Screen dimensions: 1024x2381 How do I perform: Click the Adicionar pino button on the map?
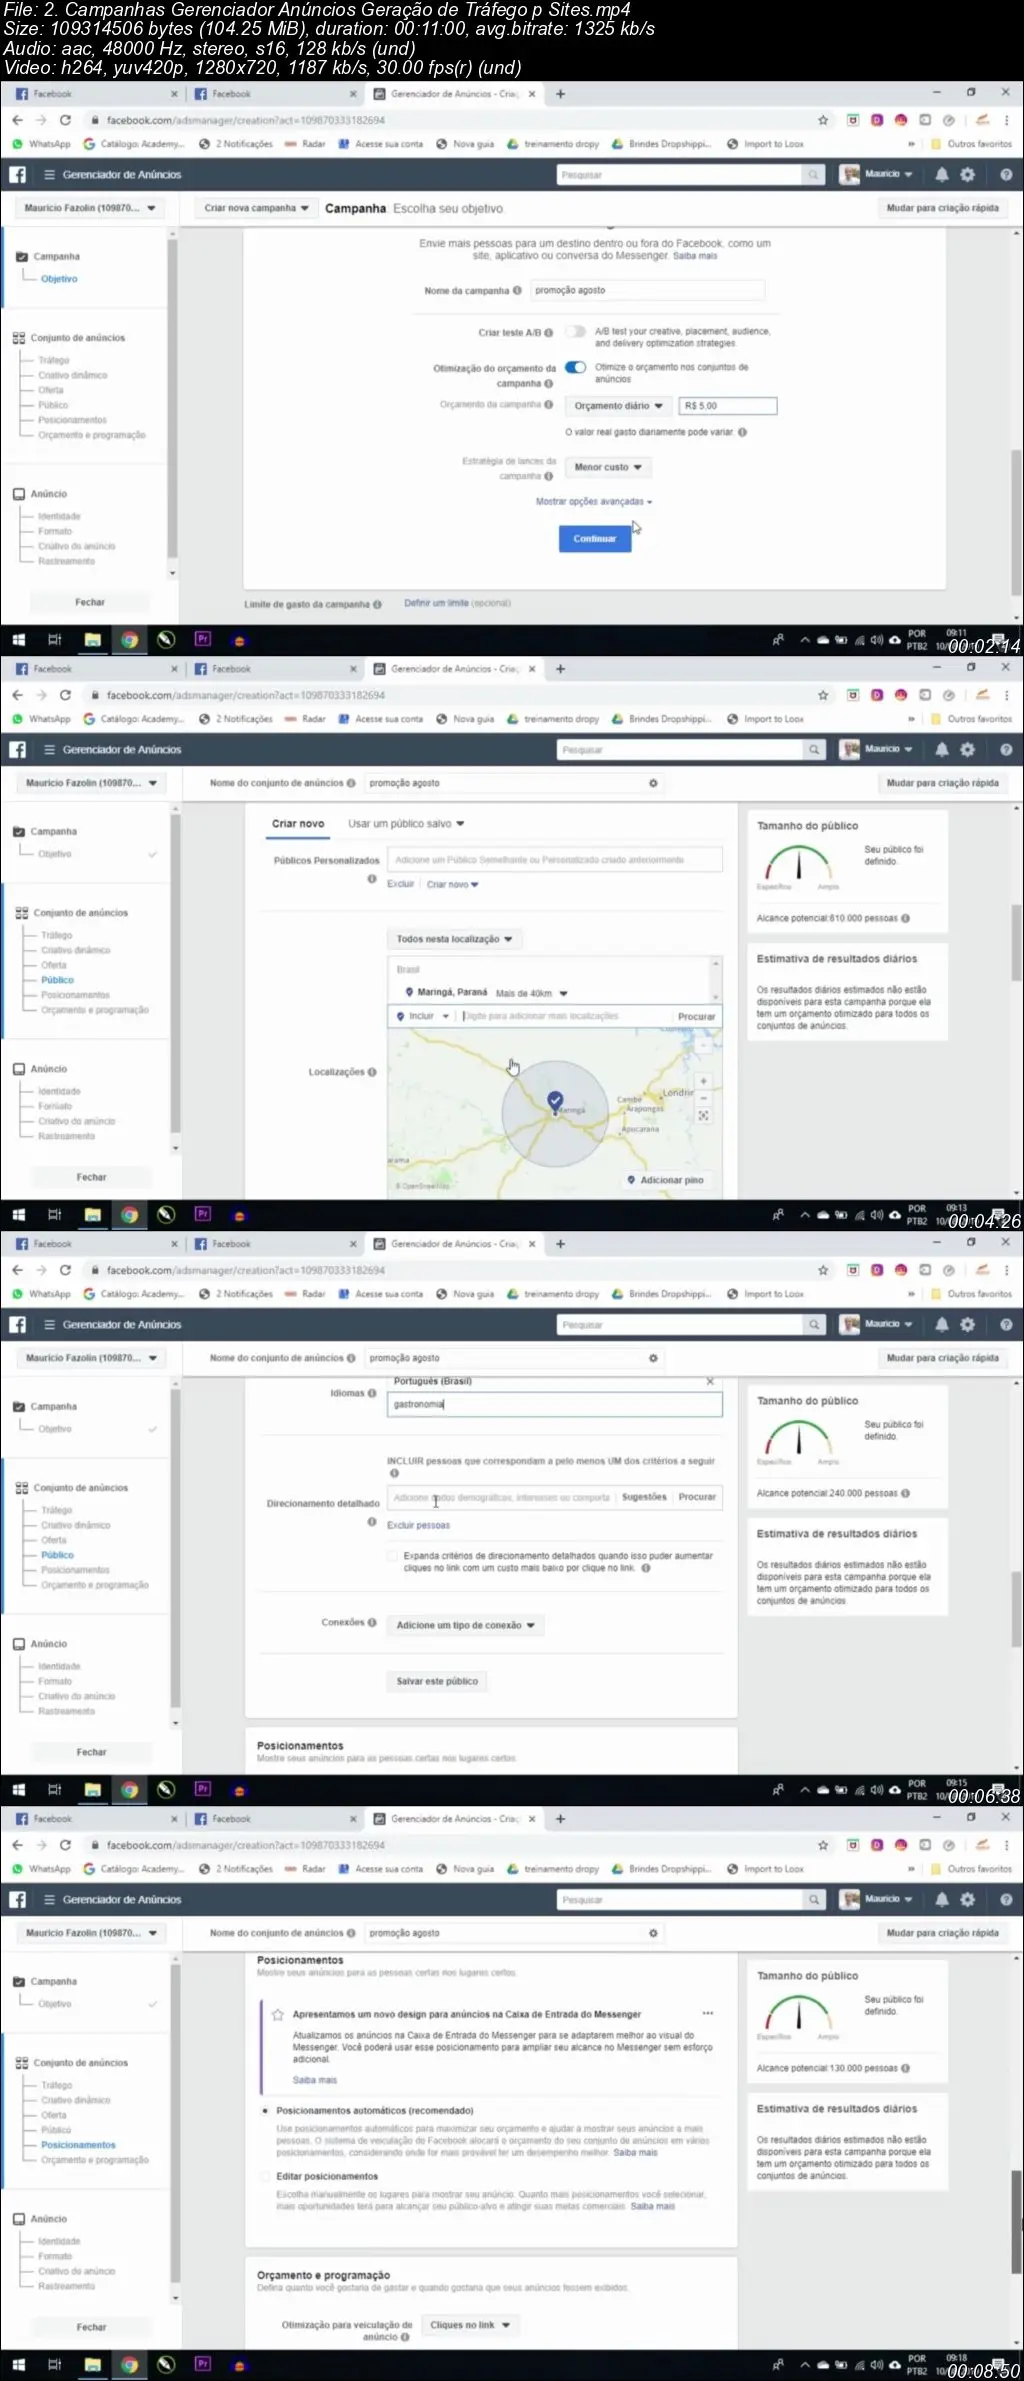pos(666,1180)
